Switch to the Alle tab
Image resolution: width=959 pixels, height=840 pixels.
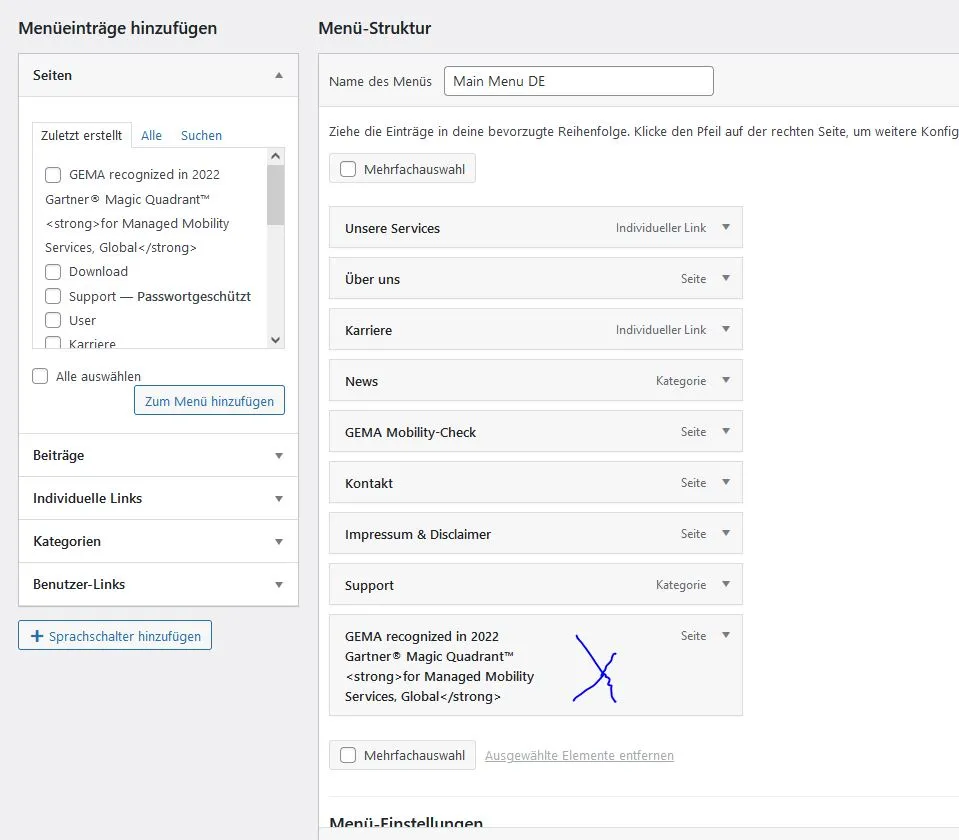[x=151, y=135]
